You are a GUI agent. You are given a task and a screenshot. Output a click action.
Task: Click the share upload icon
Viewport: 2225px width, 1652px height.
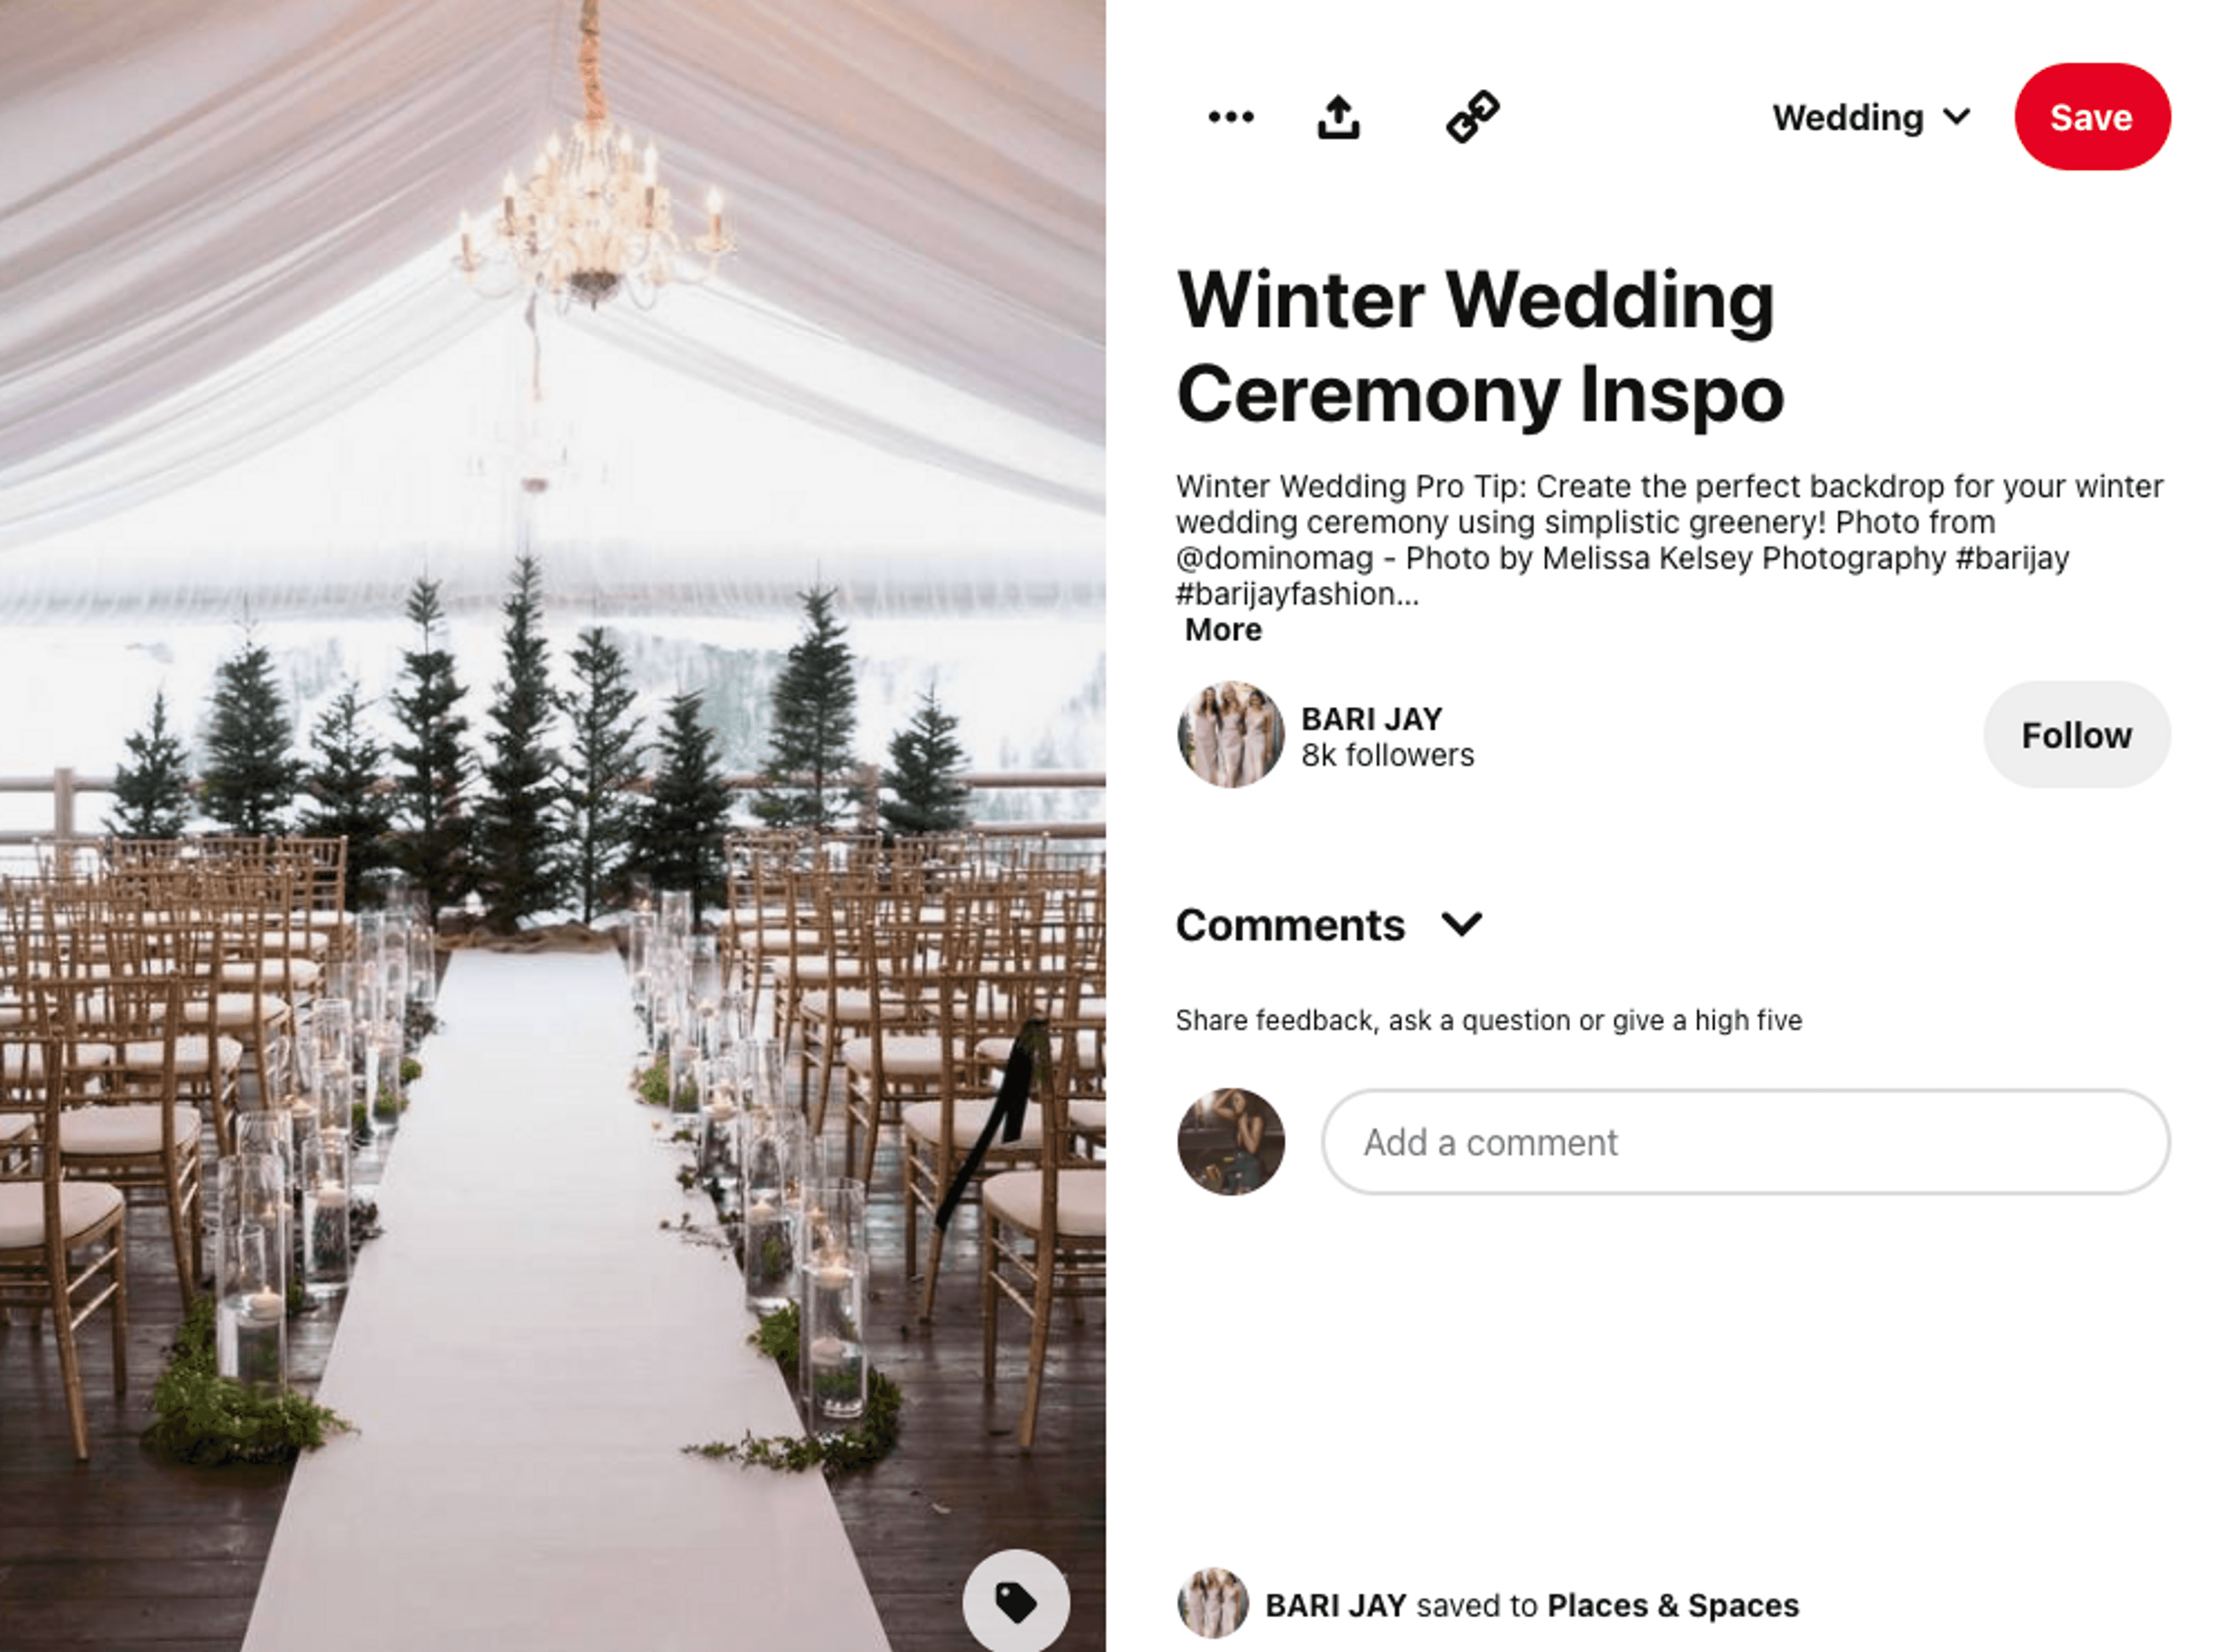click(x=1338, y=117)
